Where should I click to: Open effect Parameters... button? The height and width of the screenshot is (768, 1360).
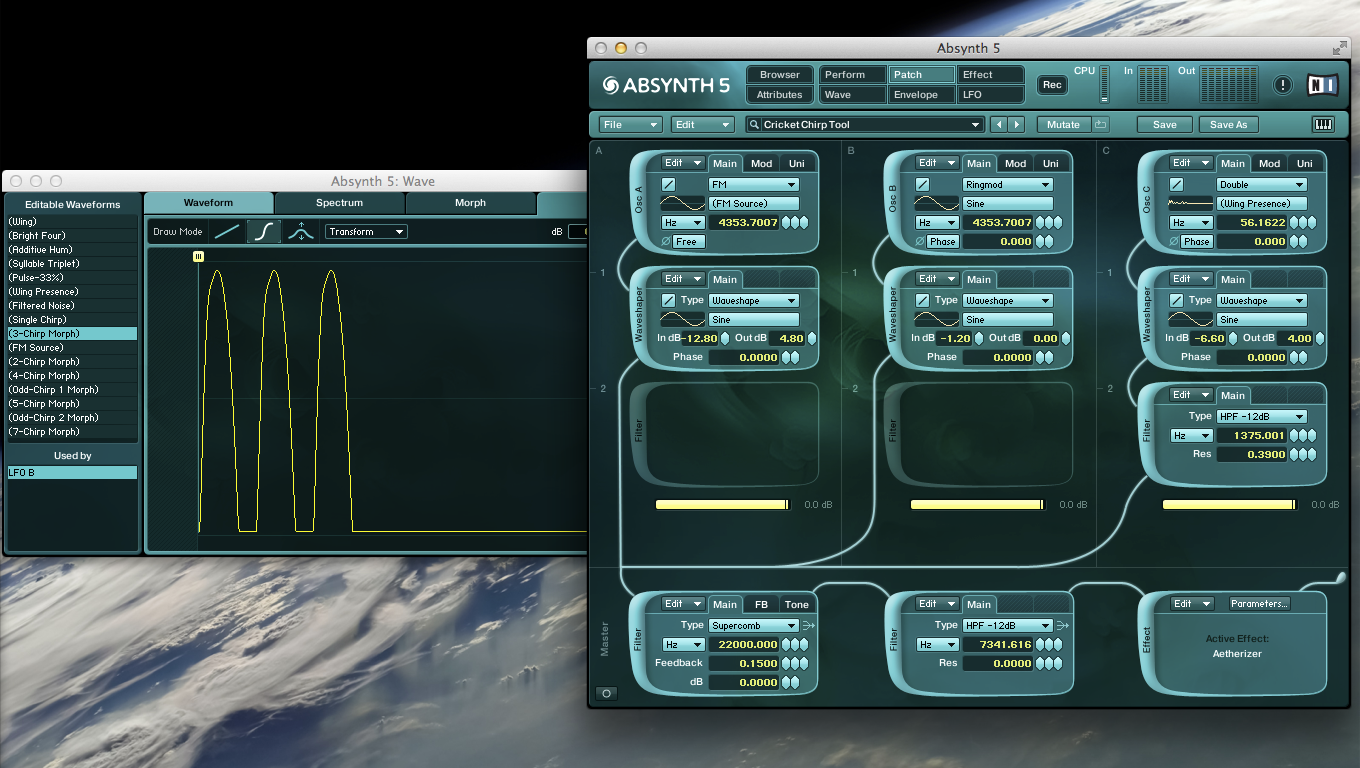(1259, 604)
